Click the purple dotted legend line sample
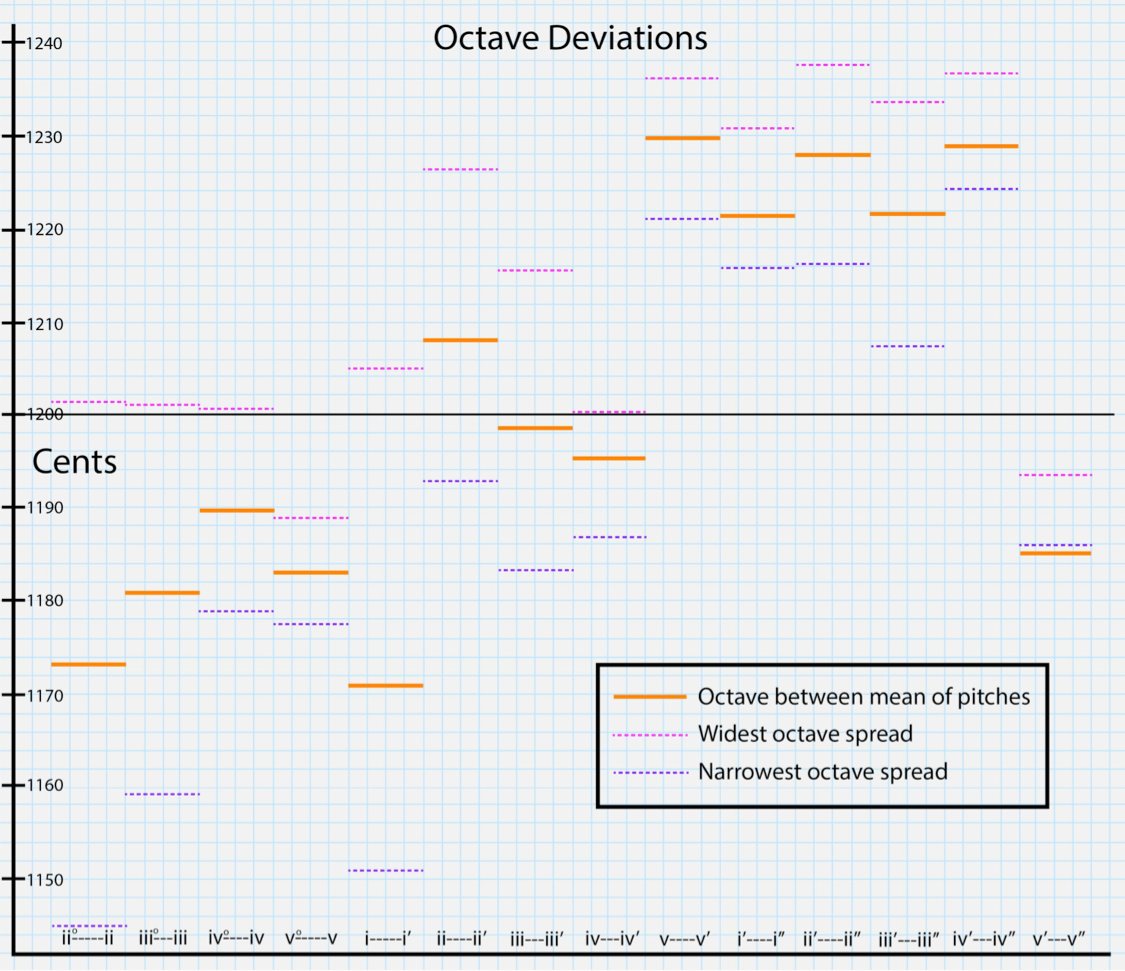Screen dimensions: 1125x971 pyautogui.click(x=650, y=773)
